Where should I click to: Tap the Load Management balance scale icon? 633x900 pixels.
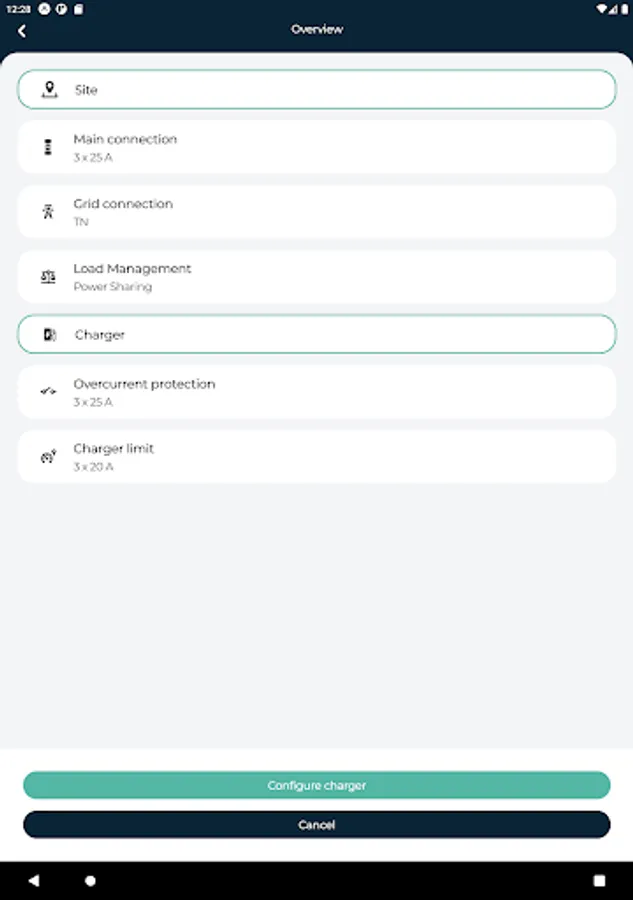[x=48, y=277]
